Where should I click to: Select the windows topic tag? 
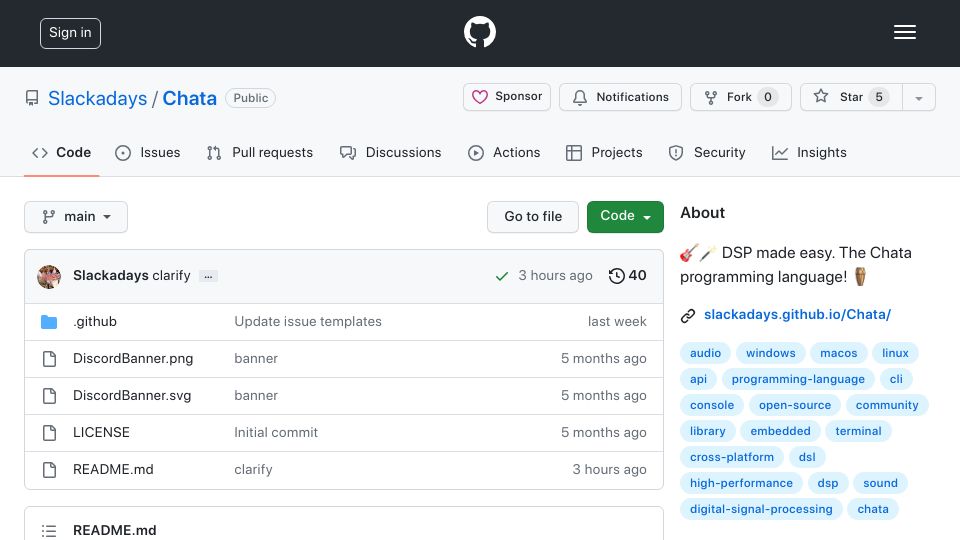(x=770, y=353)
